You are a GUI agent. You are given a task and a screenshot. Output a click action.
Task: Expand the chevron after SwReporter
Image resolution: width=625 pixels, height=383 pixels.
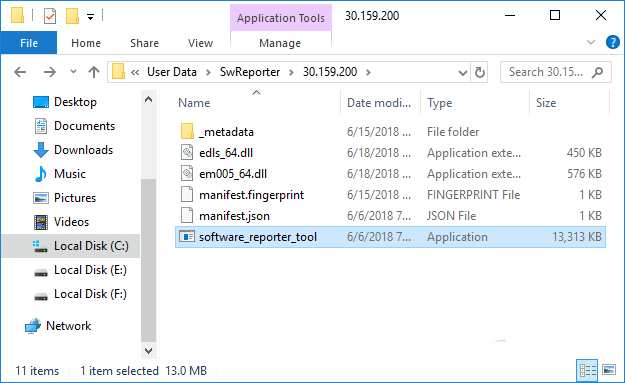pyautogui.click(x=291, y=73)
